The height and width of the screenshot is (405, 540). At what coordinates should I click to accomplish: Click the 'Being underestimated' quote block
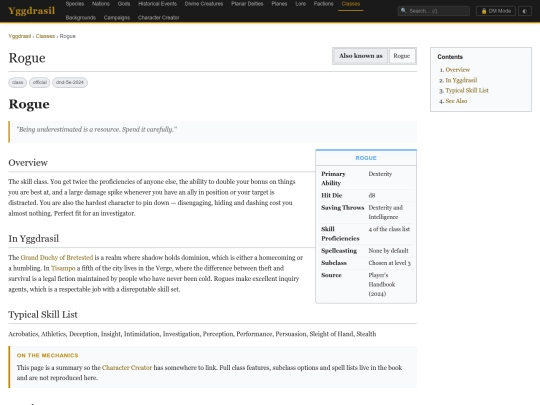(212, 132)
